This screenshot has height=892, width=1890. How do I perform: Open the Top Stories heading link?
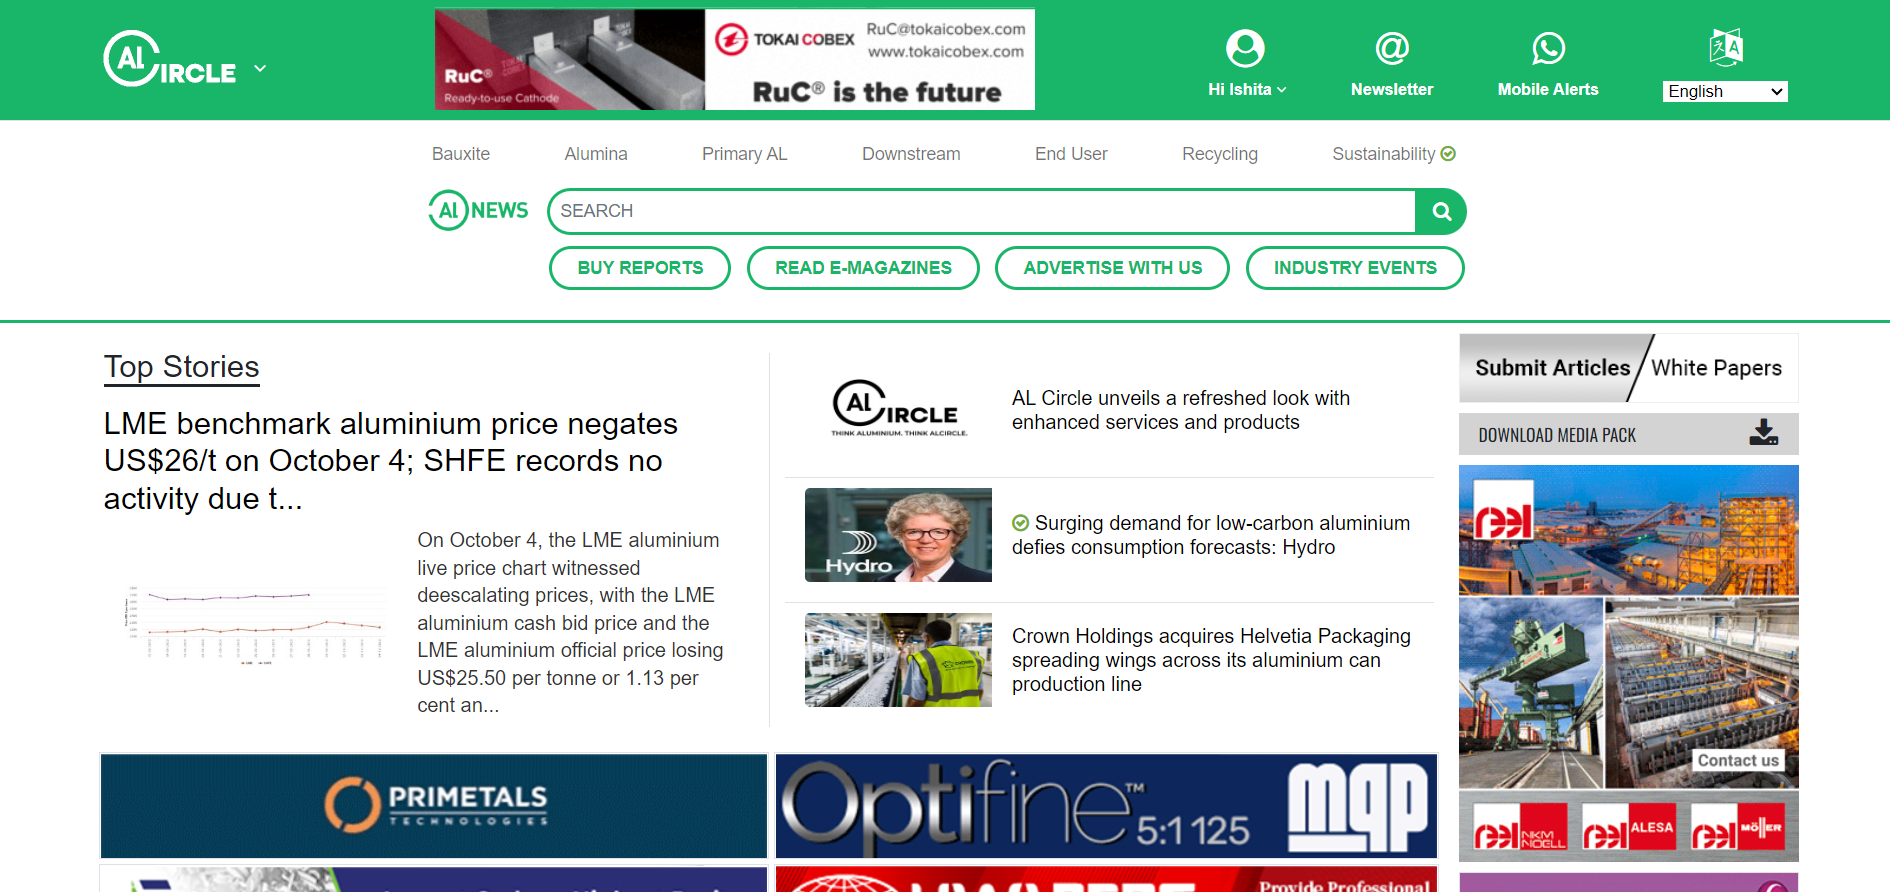(x=182, y=367)
